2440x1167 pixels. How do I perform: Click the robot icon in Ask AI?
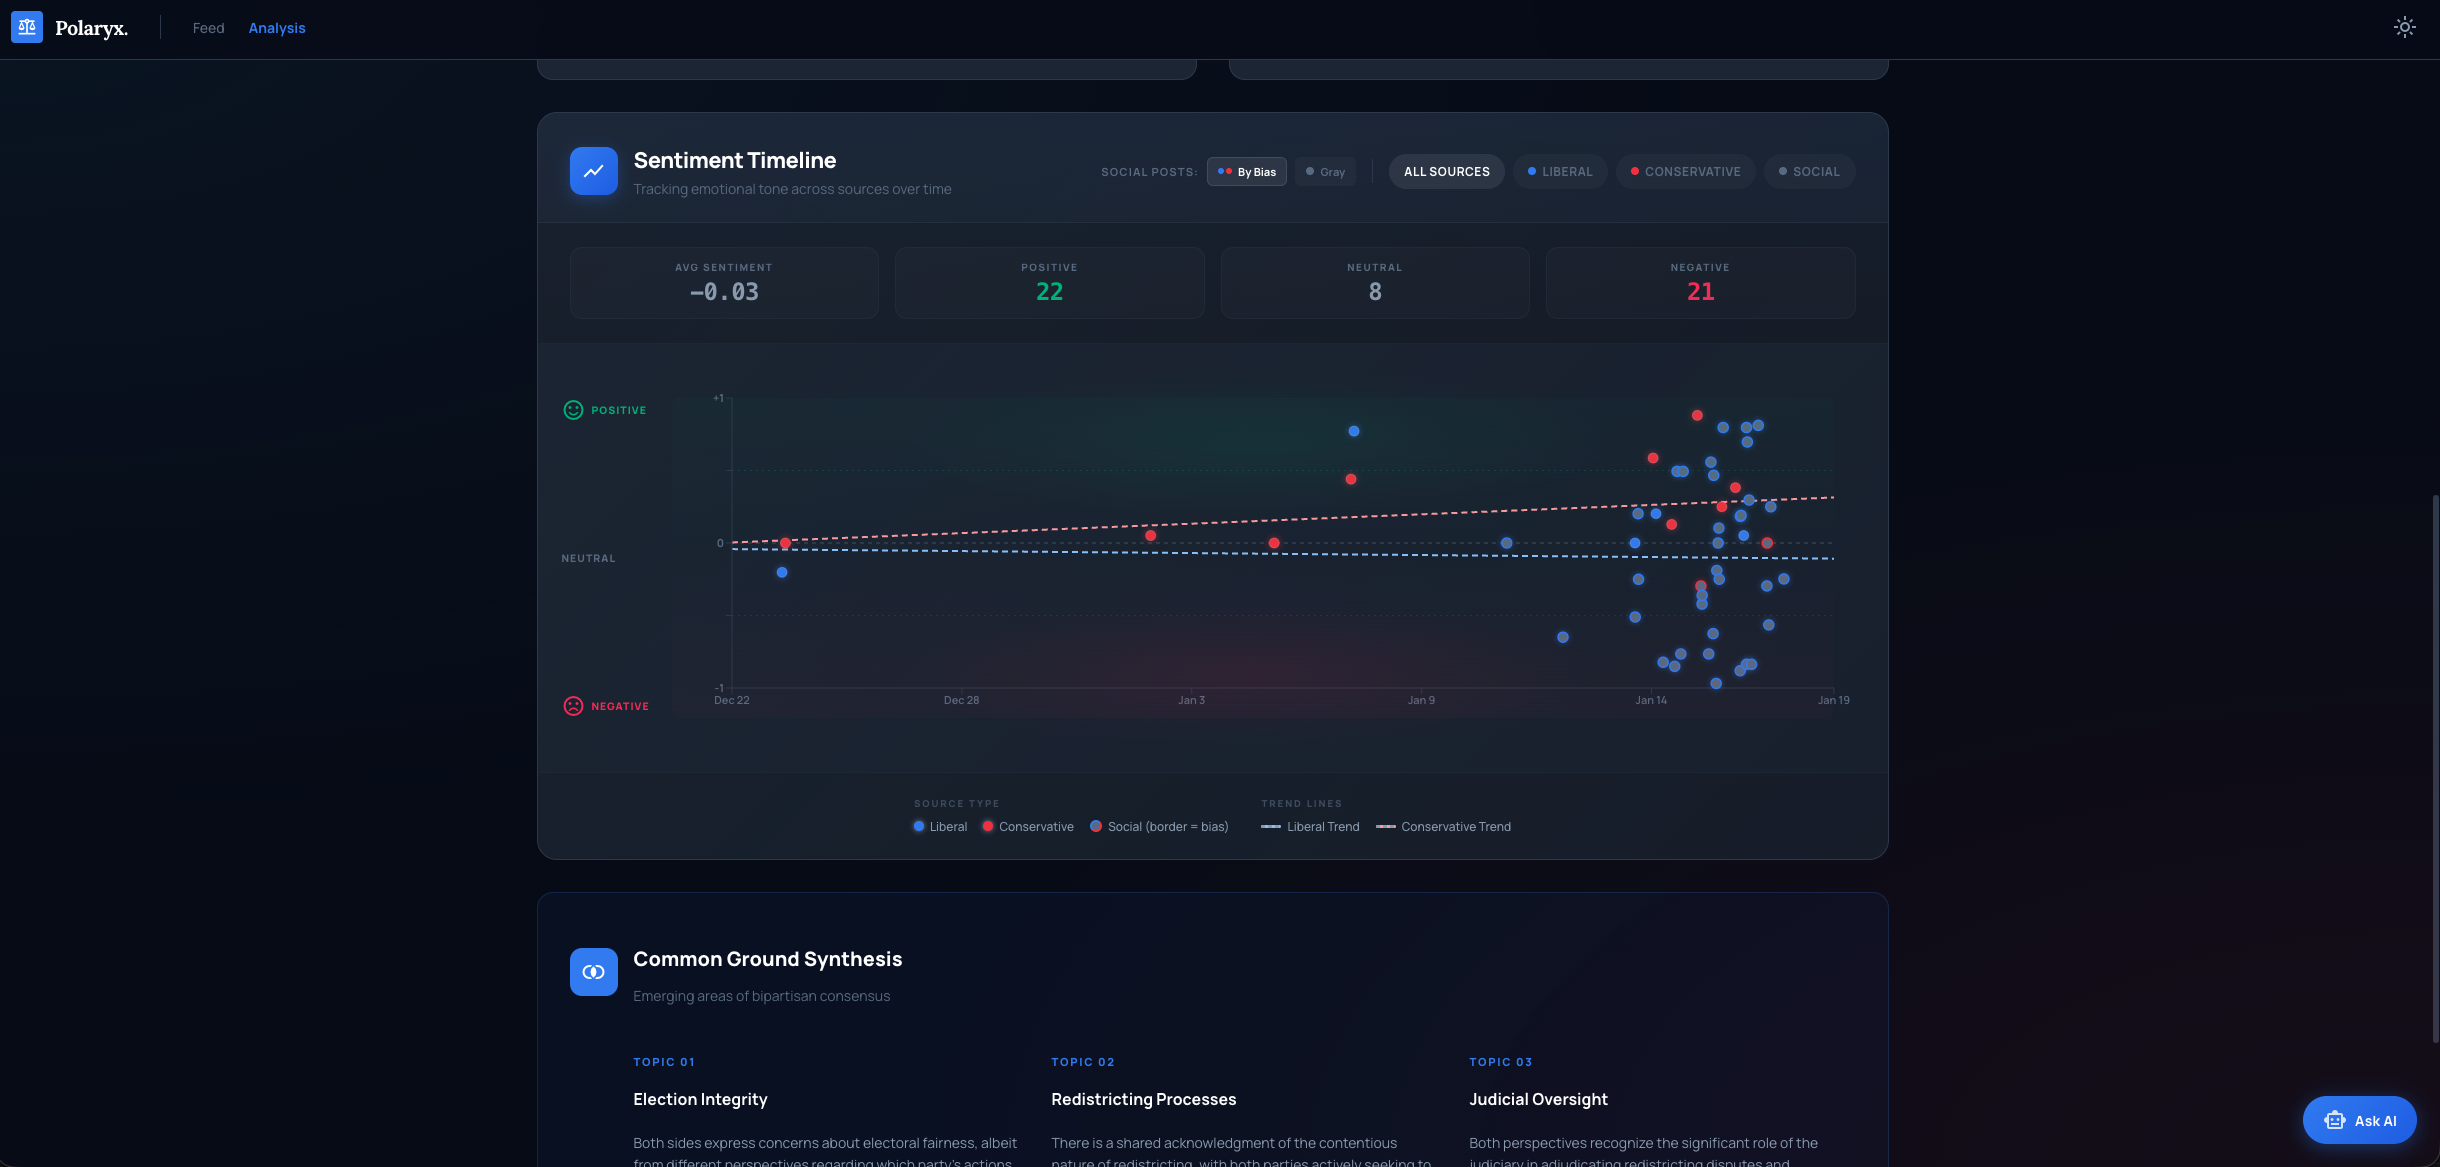pos(2334,1120)
